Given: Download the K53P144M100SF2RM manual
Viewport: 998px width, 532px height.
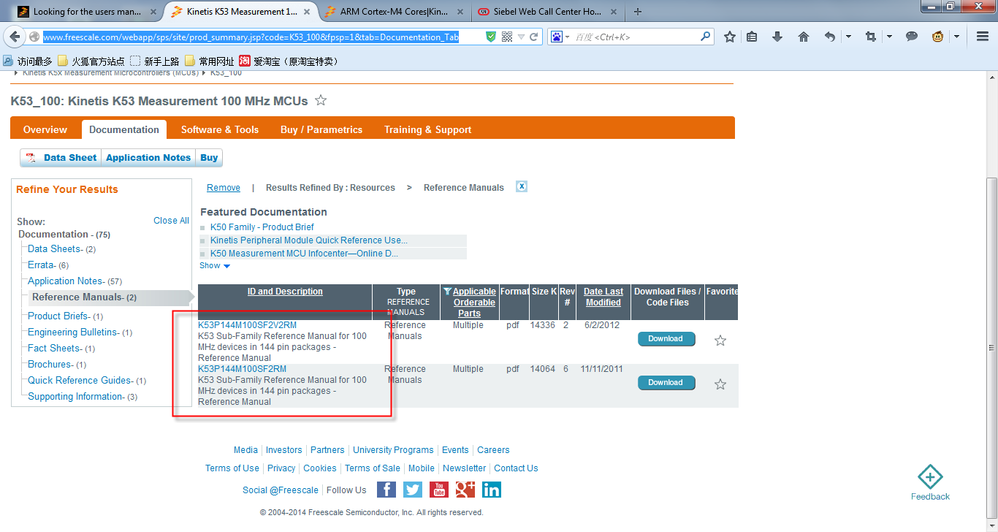Looking at the screenshot, I should point(666,383).
